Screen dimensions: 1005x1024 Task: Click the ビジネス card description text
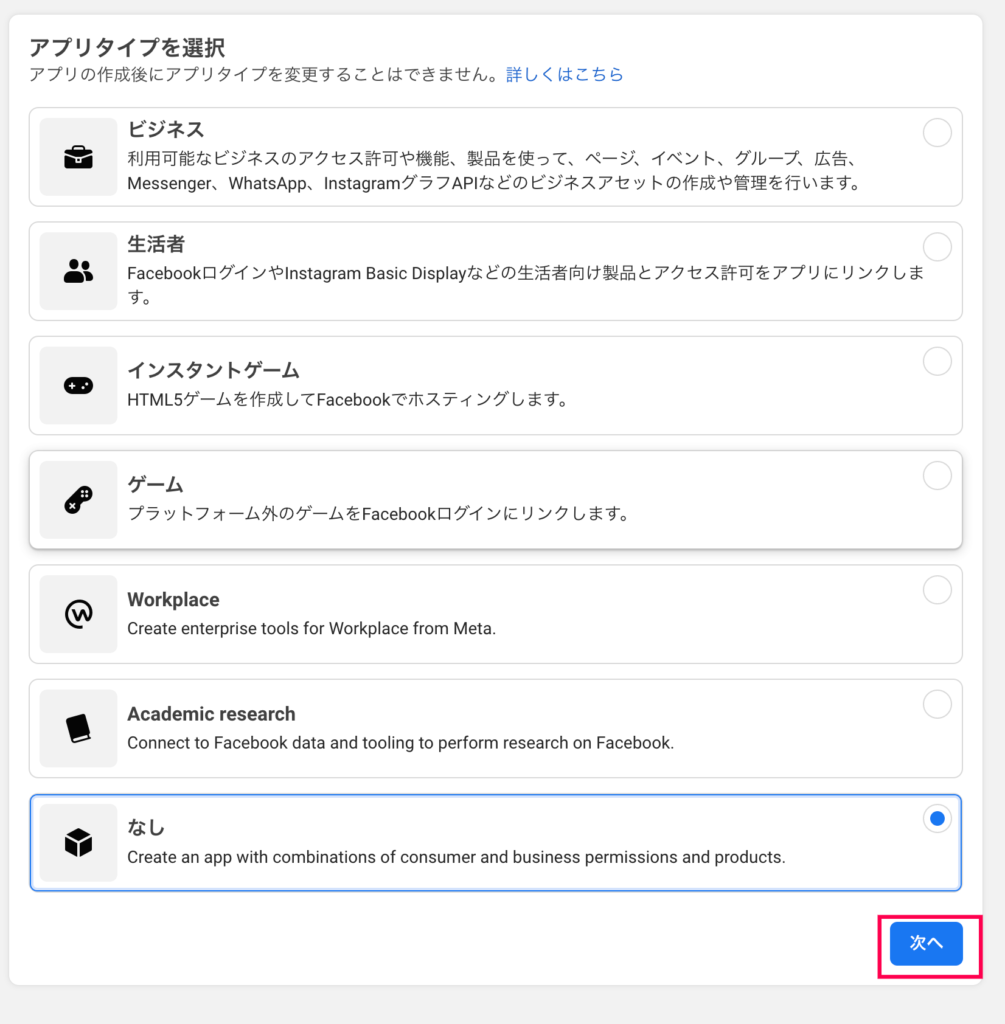pos(494,170)
